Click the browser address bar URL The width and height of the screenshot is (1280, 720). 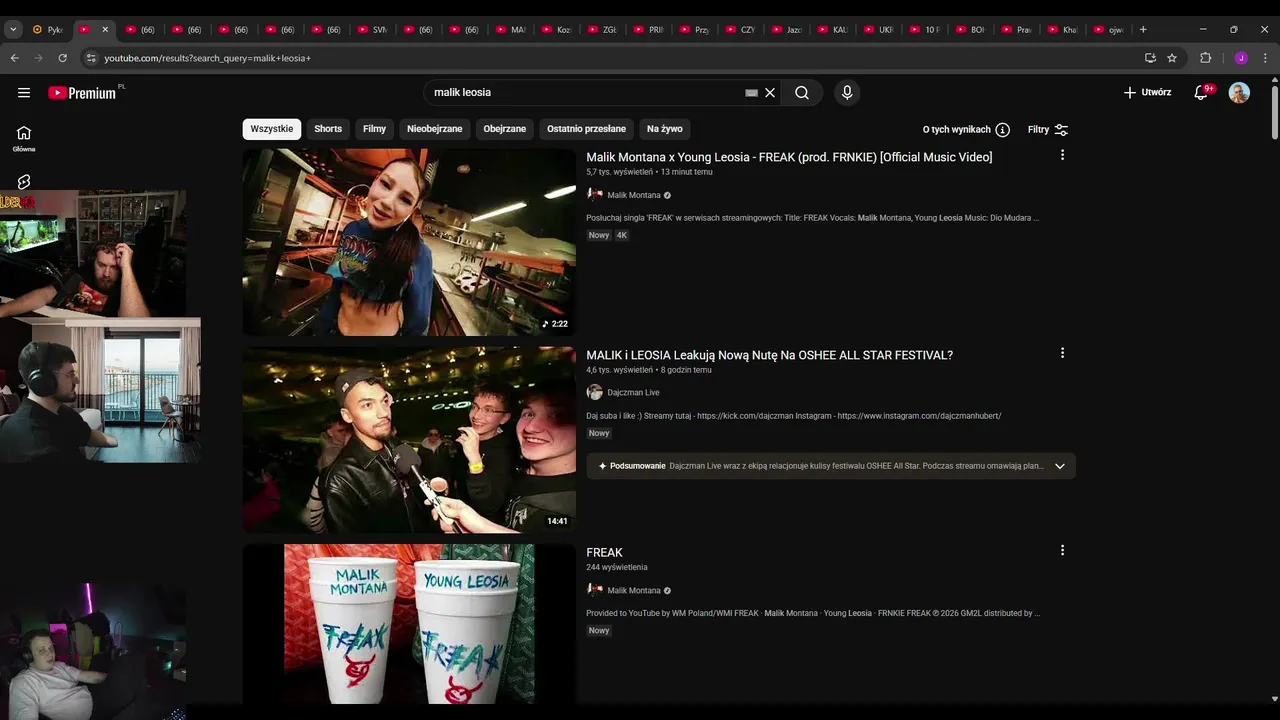click(208, 58)
